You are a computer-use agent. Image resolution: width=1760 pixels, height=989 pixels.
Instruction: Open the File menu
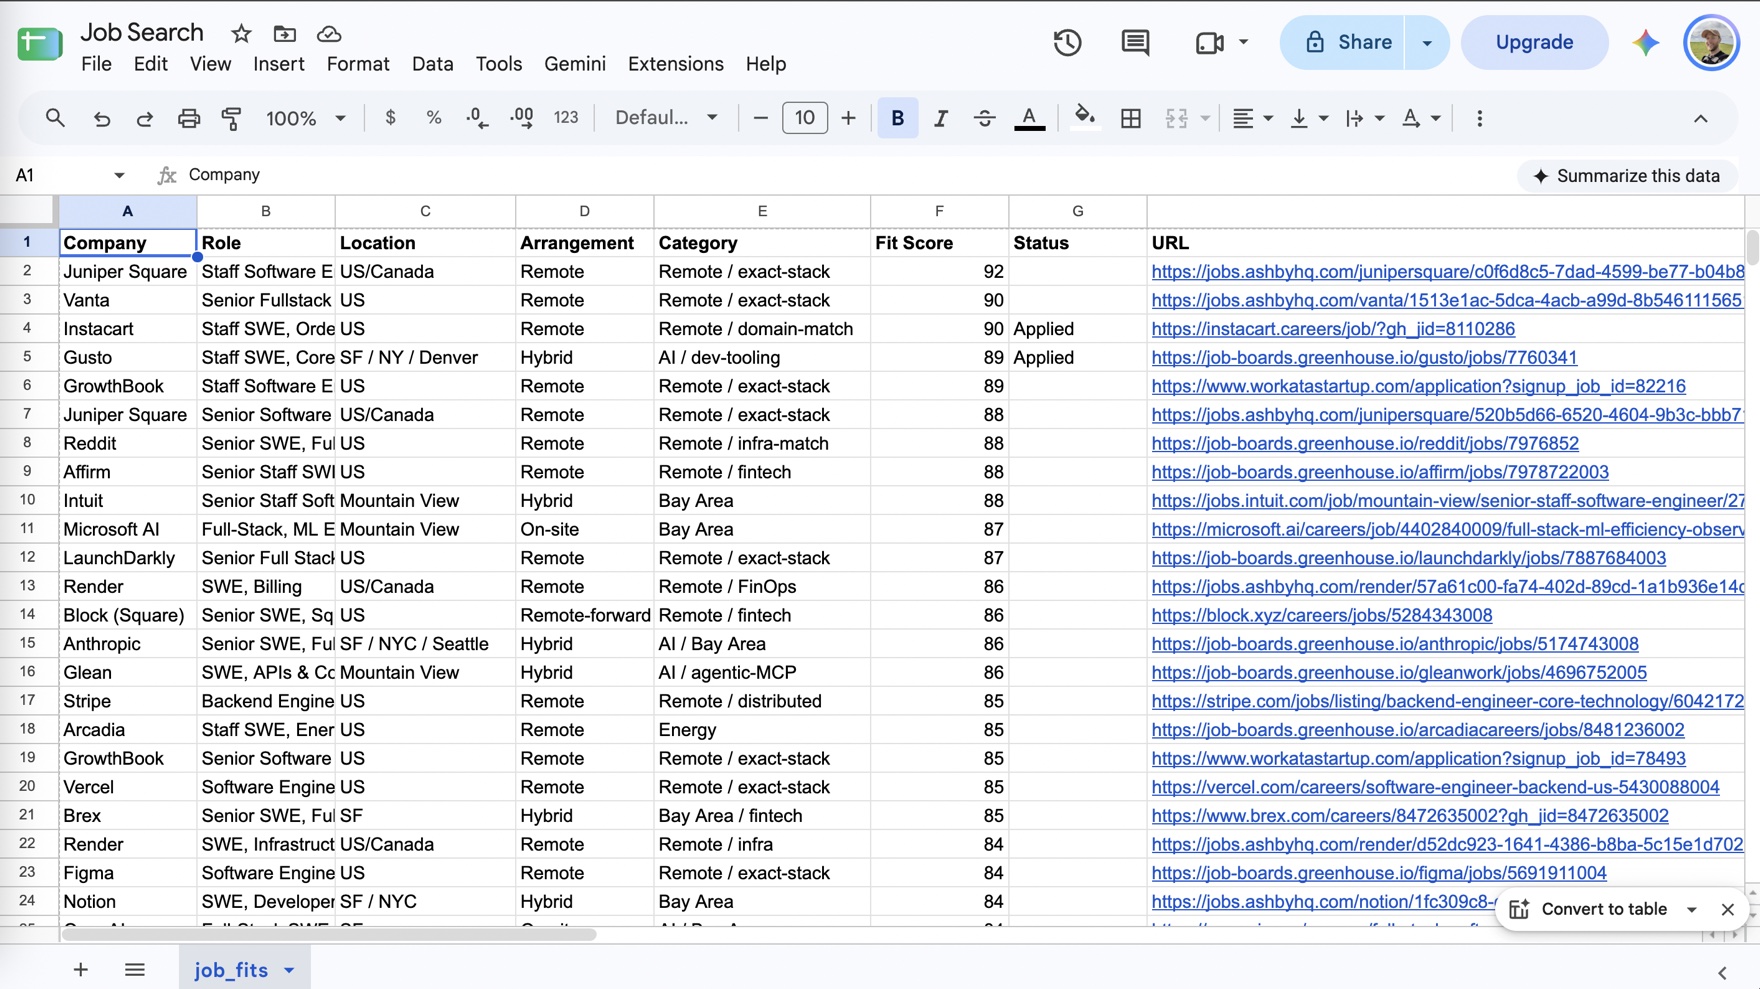[x=96, y=64]
